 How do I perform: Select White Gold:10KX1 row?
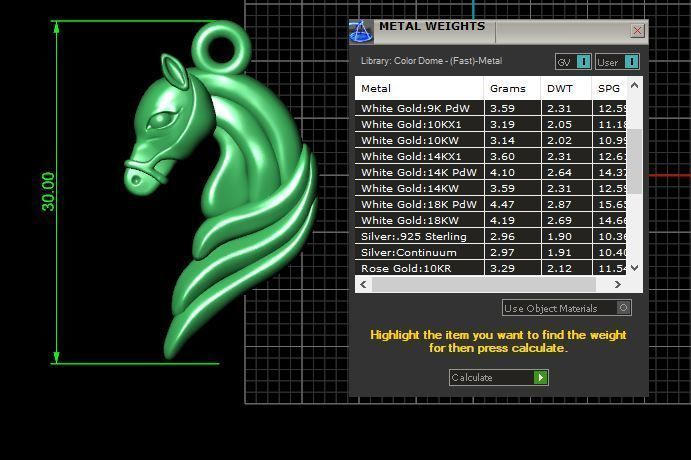tap(490, 124)
